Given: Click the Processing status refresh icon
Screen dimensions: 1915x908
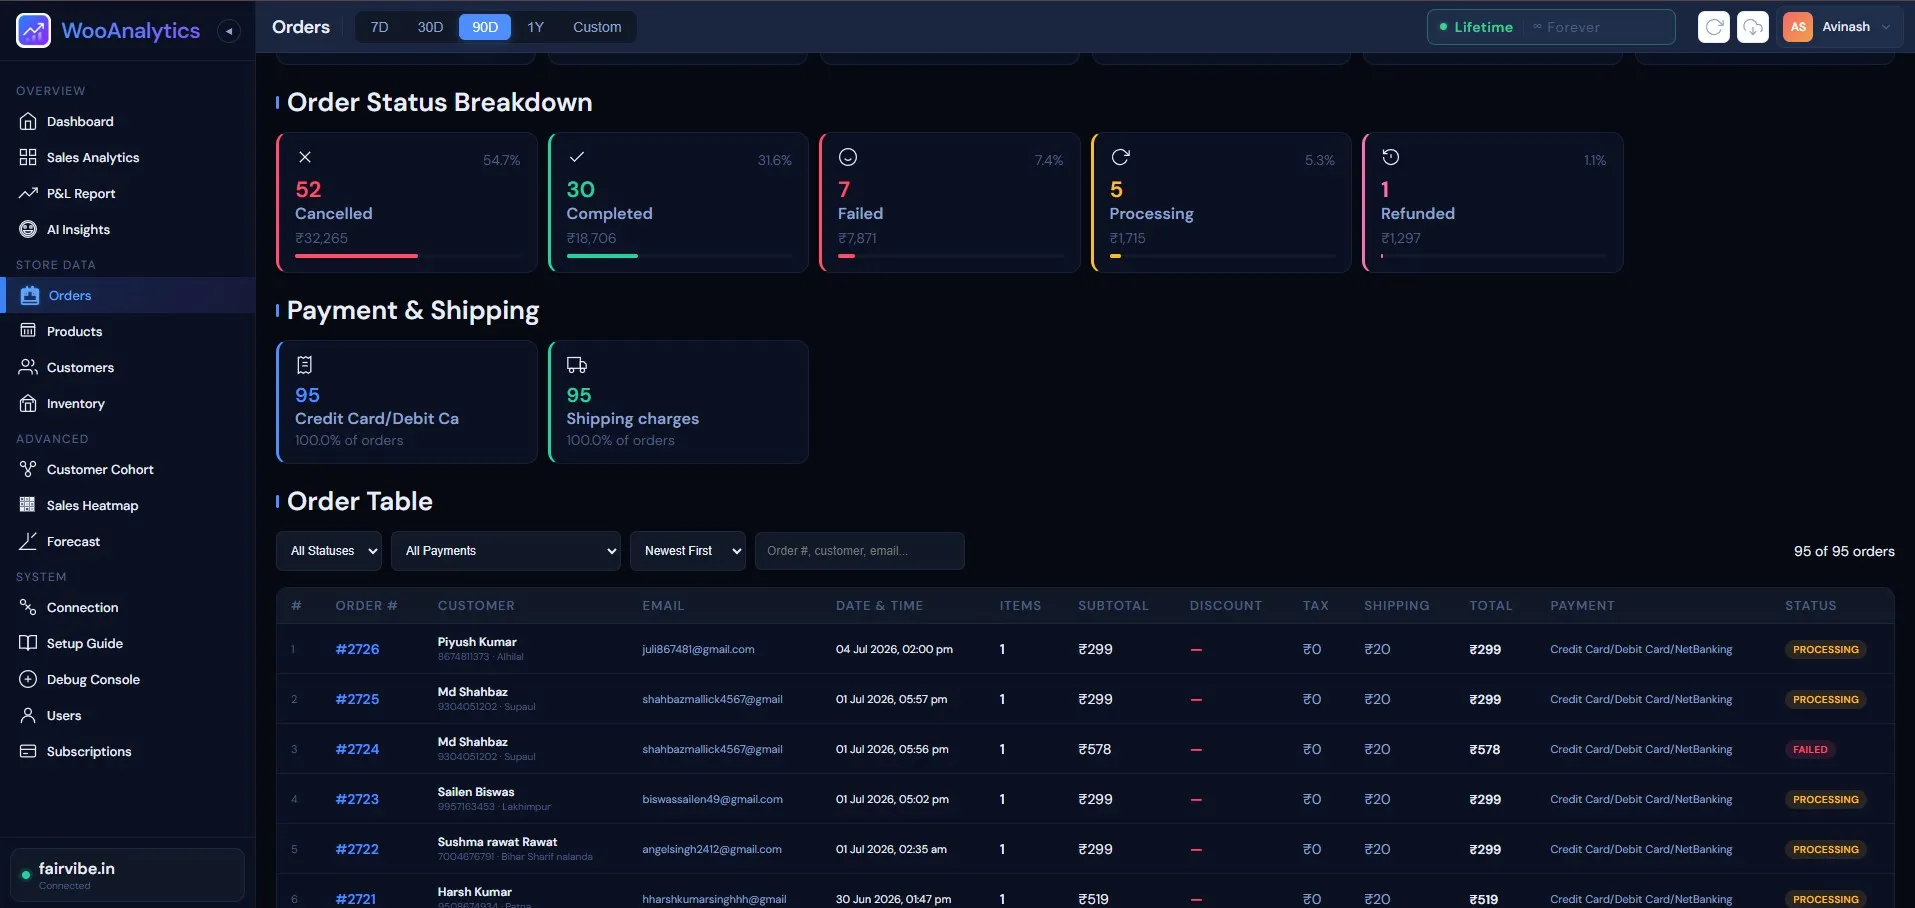Looking at the screenshot, I should pos(1120,157).
